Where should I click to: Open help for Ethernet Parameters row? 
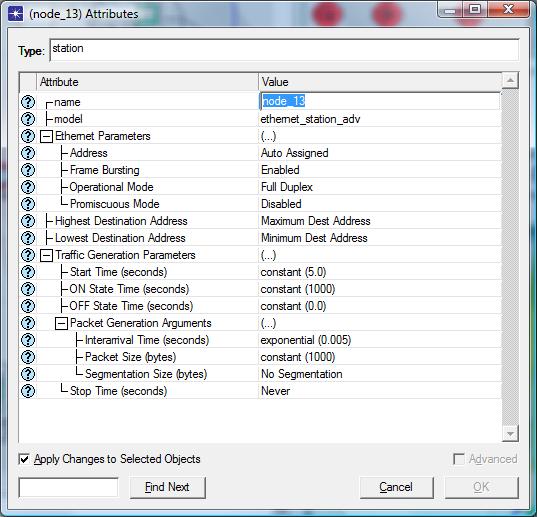pyautogui.click(x=28, y=136)
